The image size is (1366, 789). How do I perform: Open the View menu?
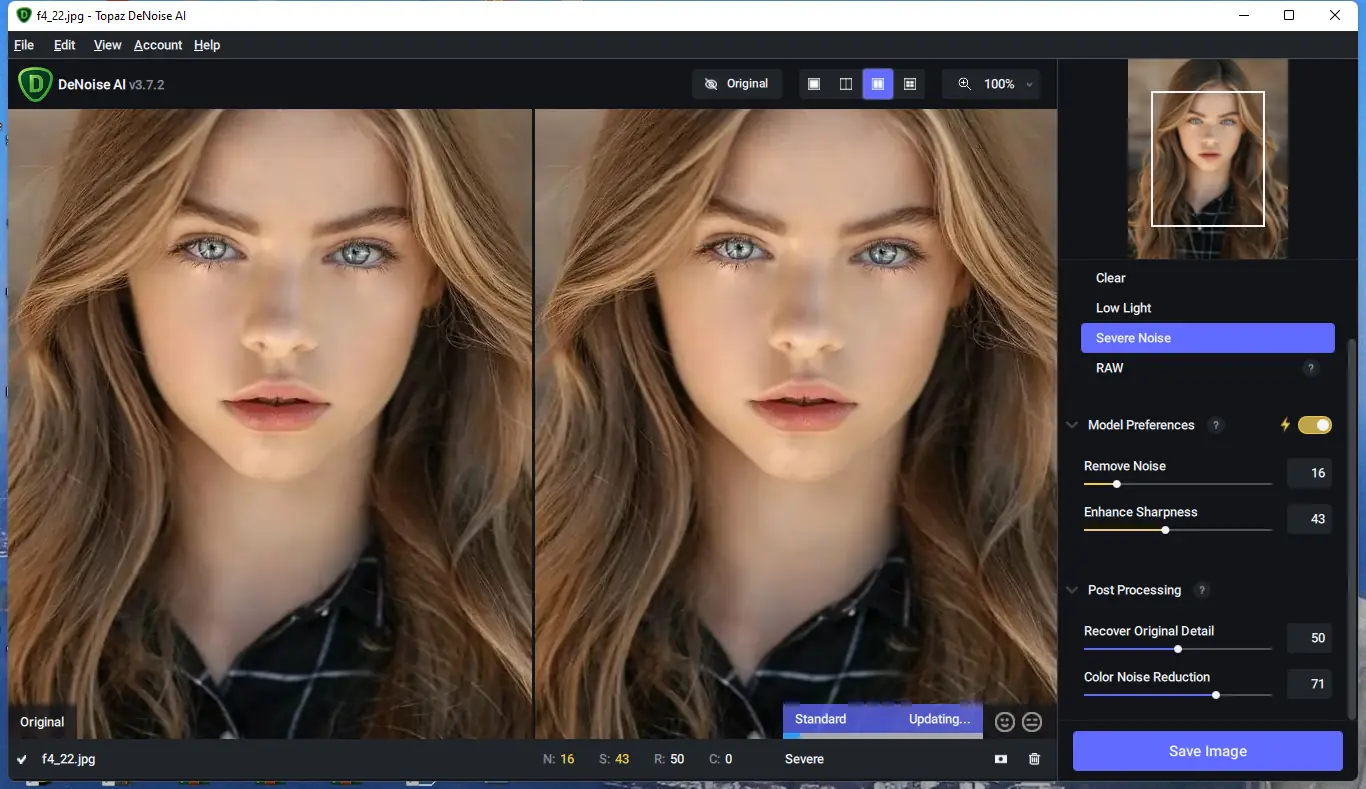[x=107, y=45]
